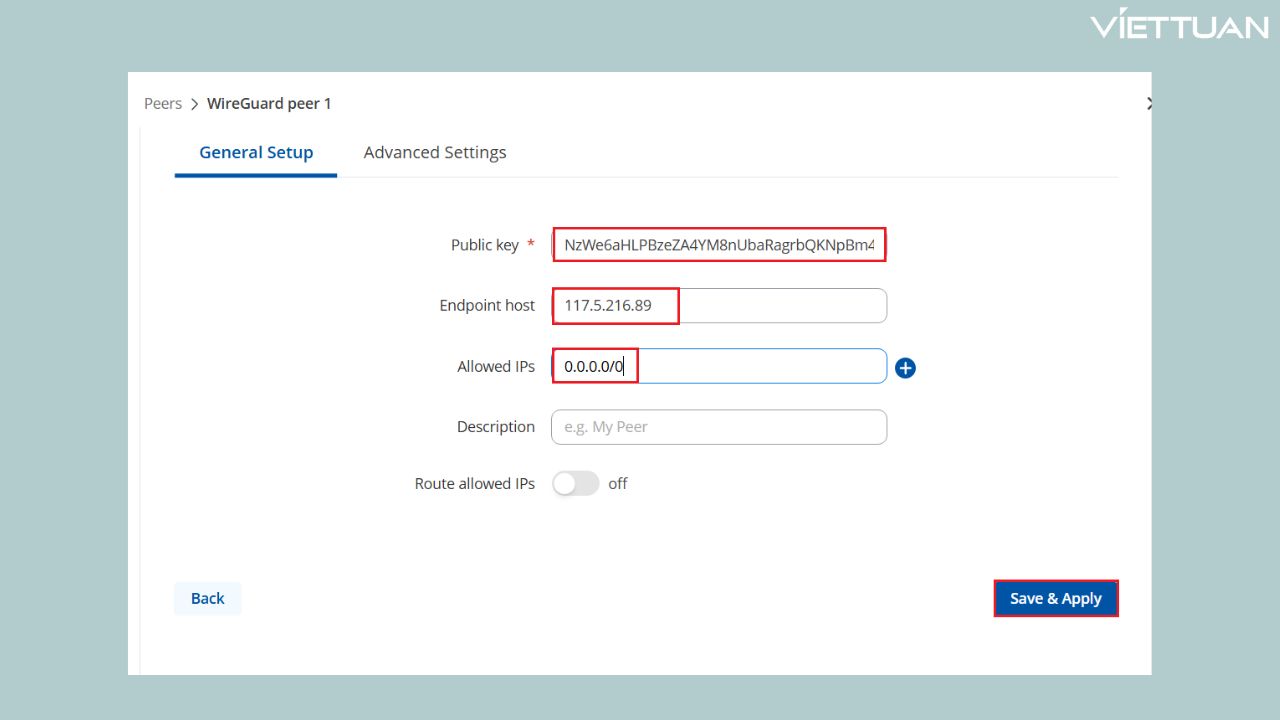Select the Allowed IPs text box

[x=719, y=367]
